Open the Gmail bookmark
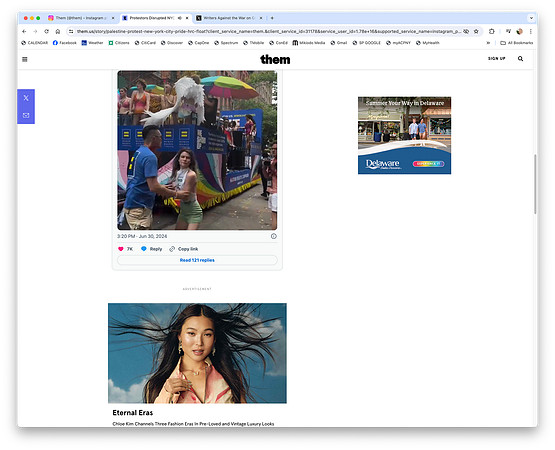 [339, 43]
